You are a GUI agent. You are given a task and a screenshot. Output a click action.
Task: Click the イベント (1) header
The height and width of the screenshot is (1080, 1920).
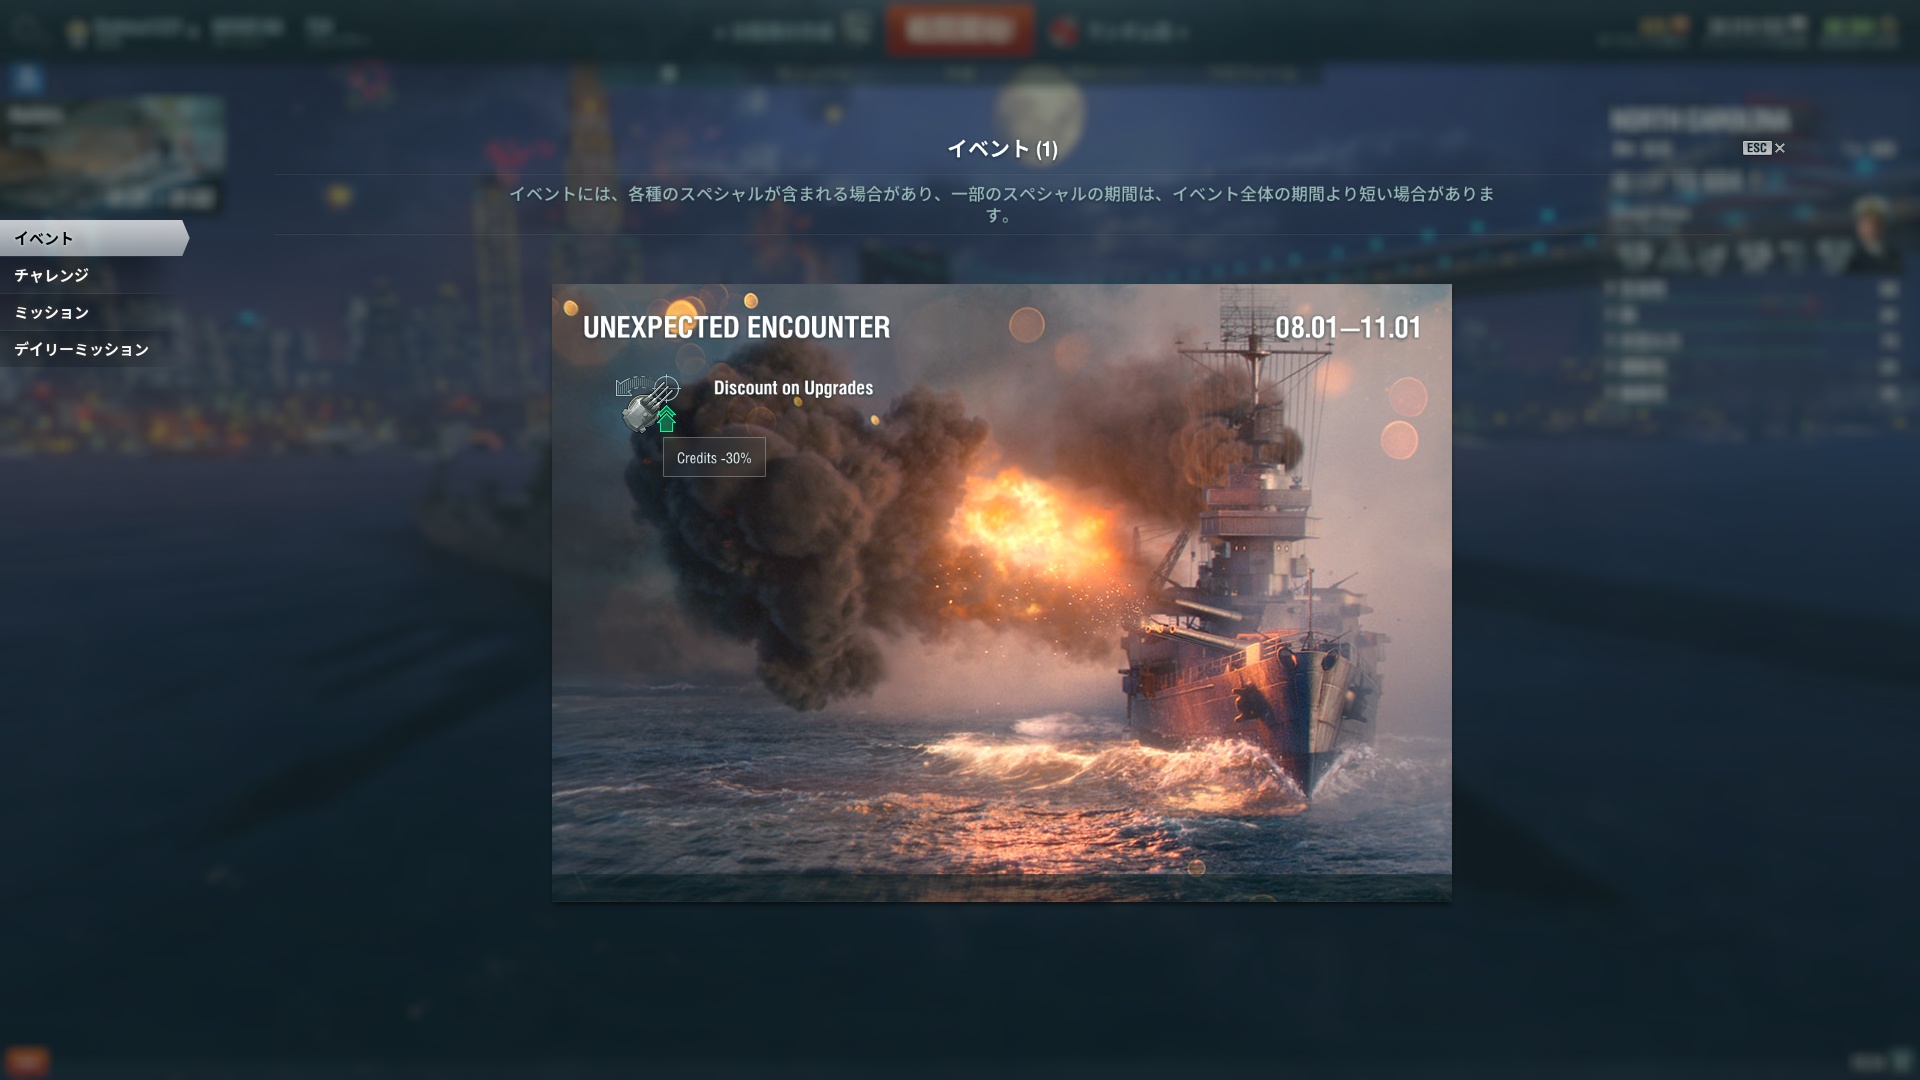click(x=1002, y=149)
